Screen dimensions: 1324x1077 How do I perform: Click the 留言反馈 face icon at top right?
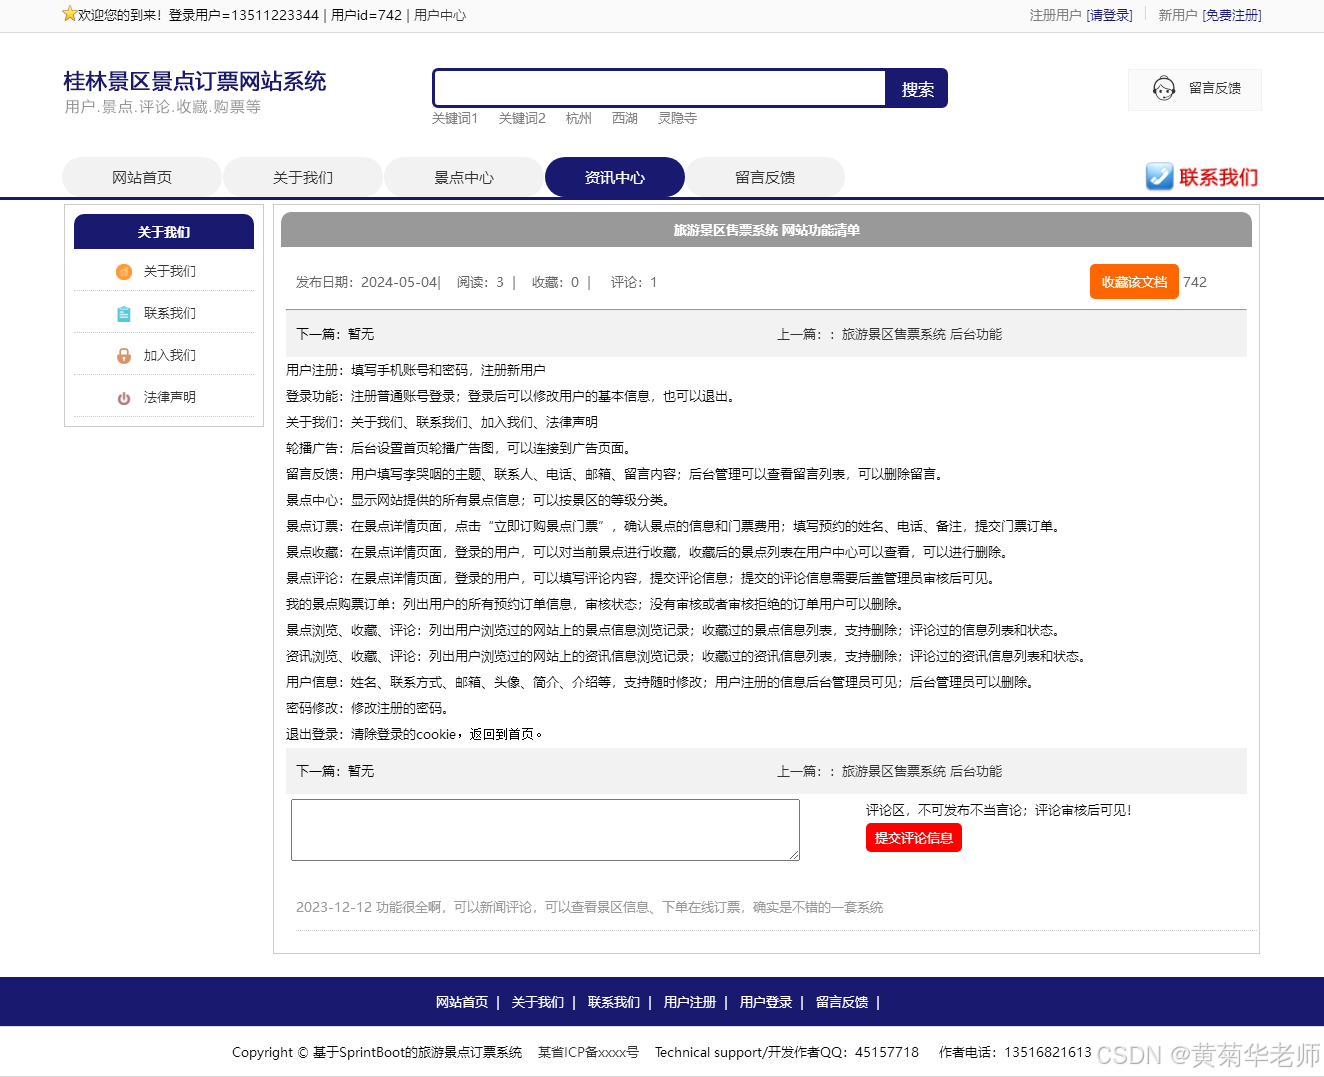click(1163, 88)
